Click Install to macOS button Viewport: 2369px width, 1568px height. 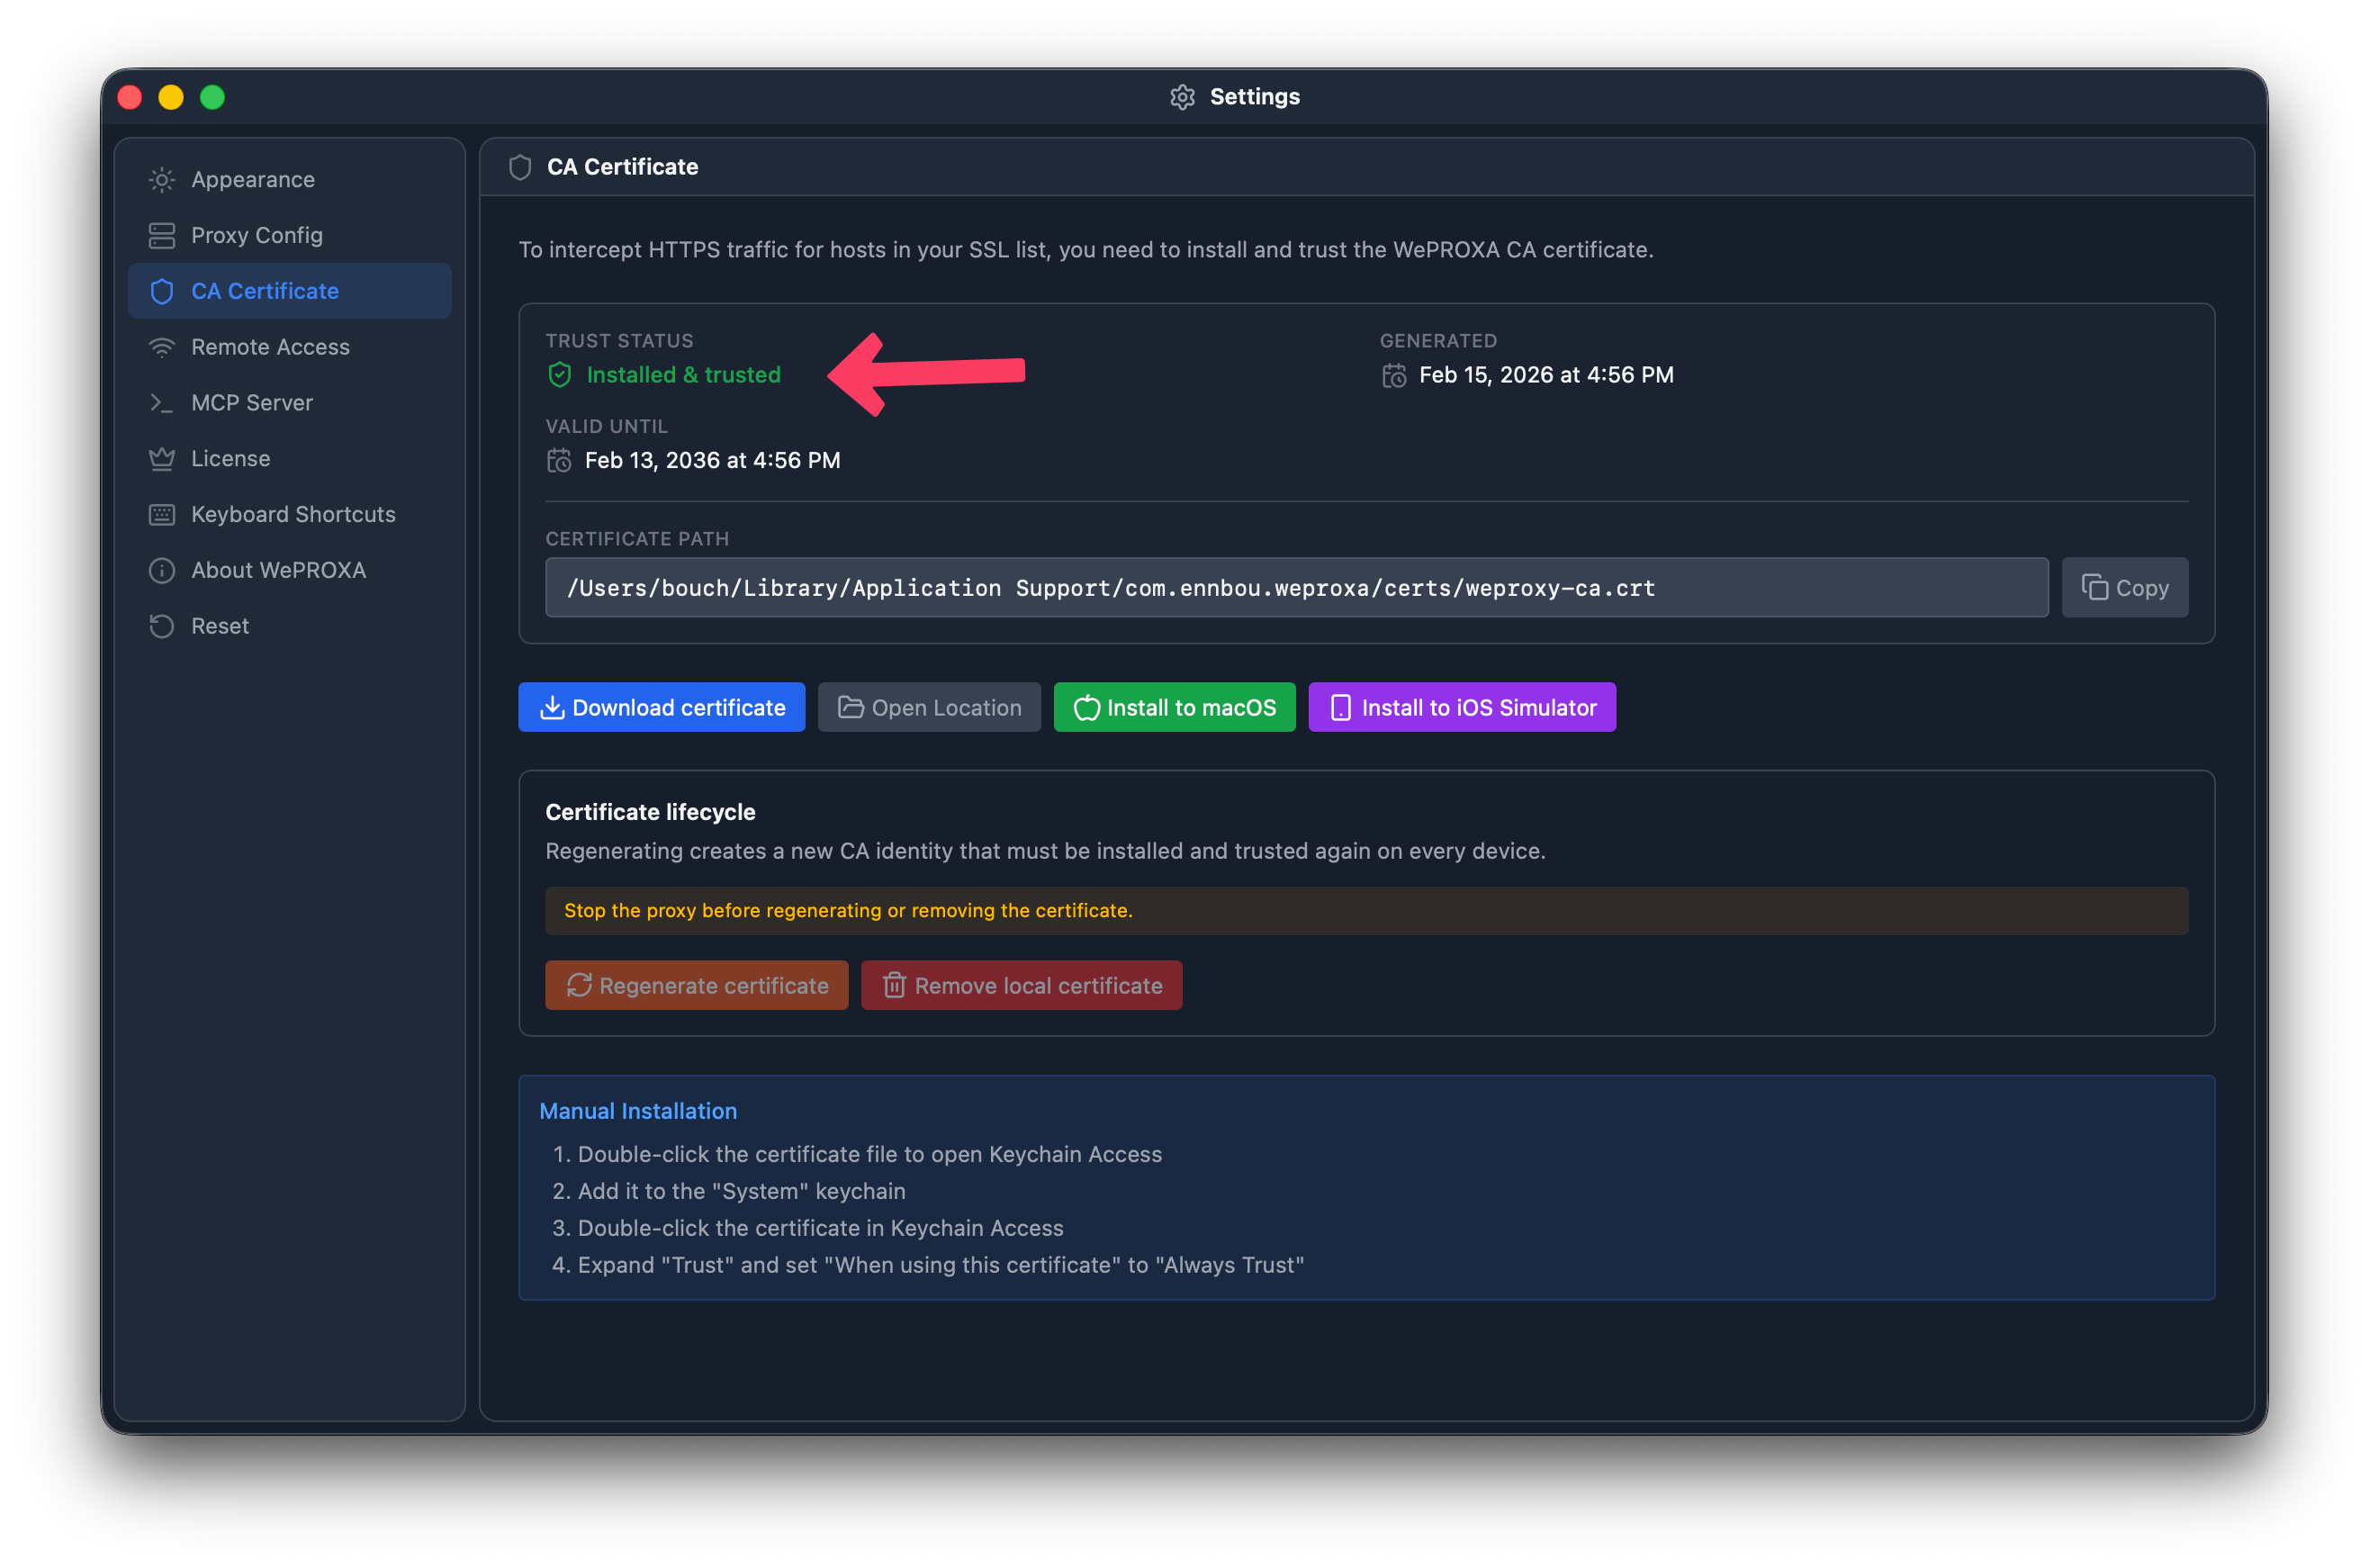[1175, 708]
